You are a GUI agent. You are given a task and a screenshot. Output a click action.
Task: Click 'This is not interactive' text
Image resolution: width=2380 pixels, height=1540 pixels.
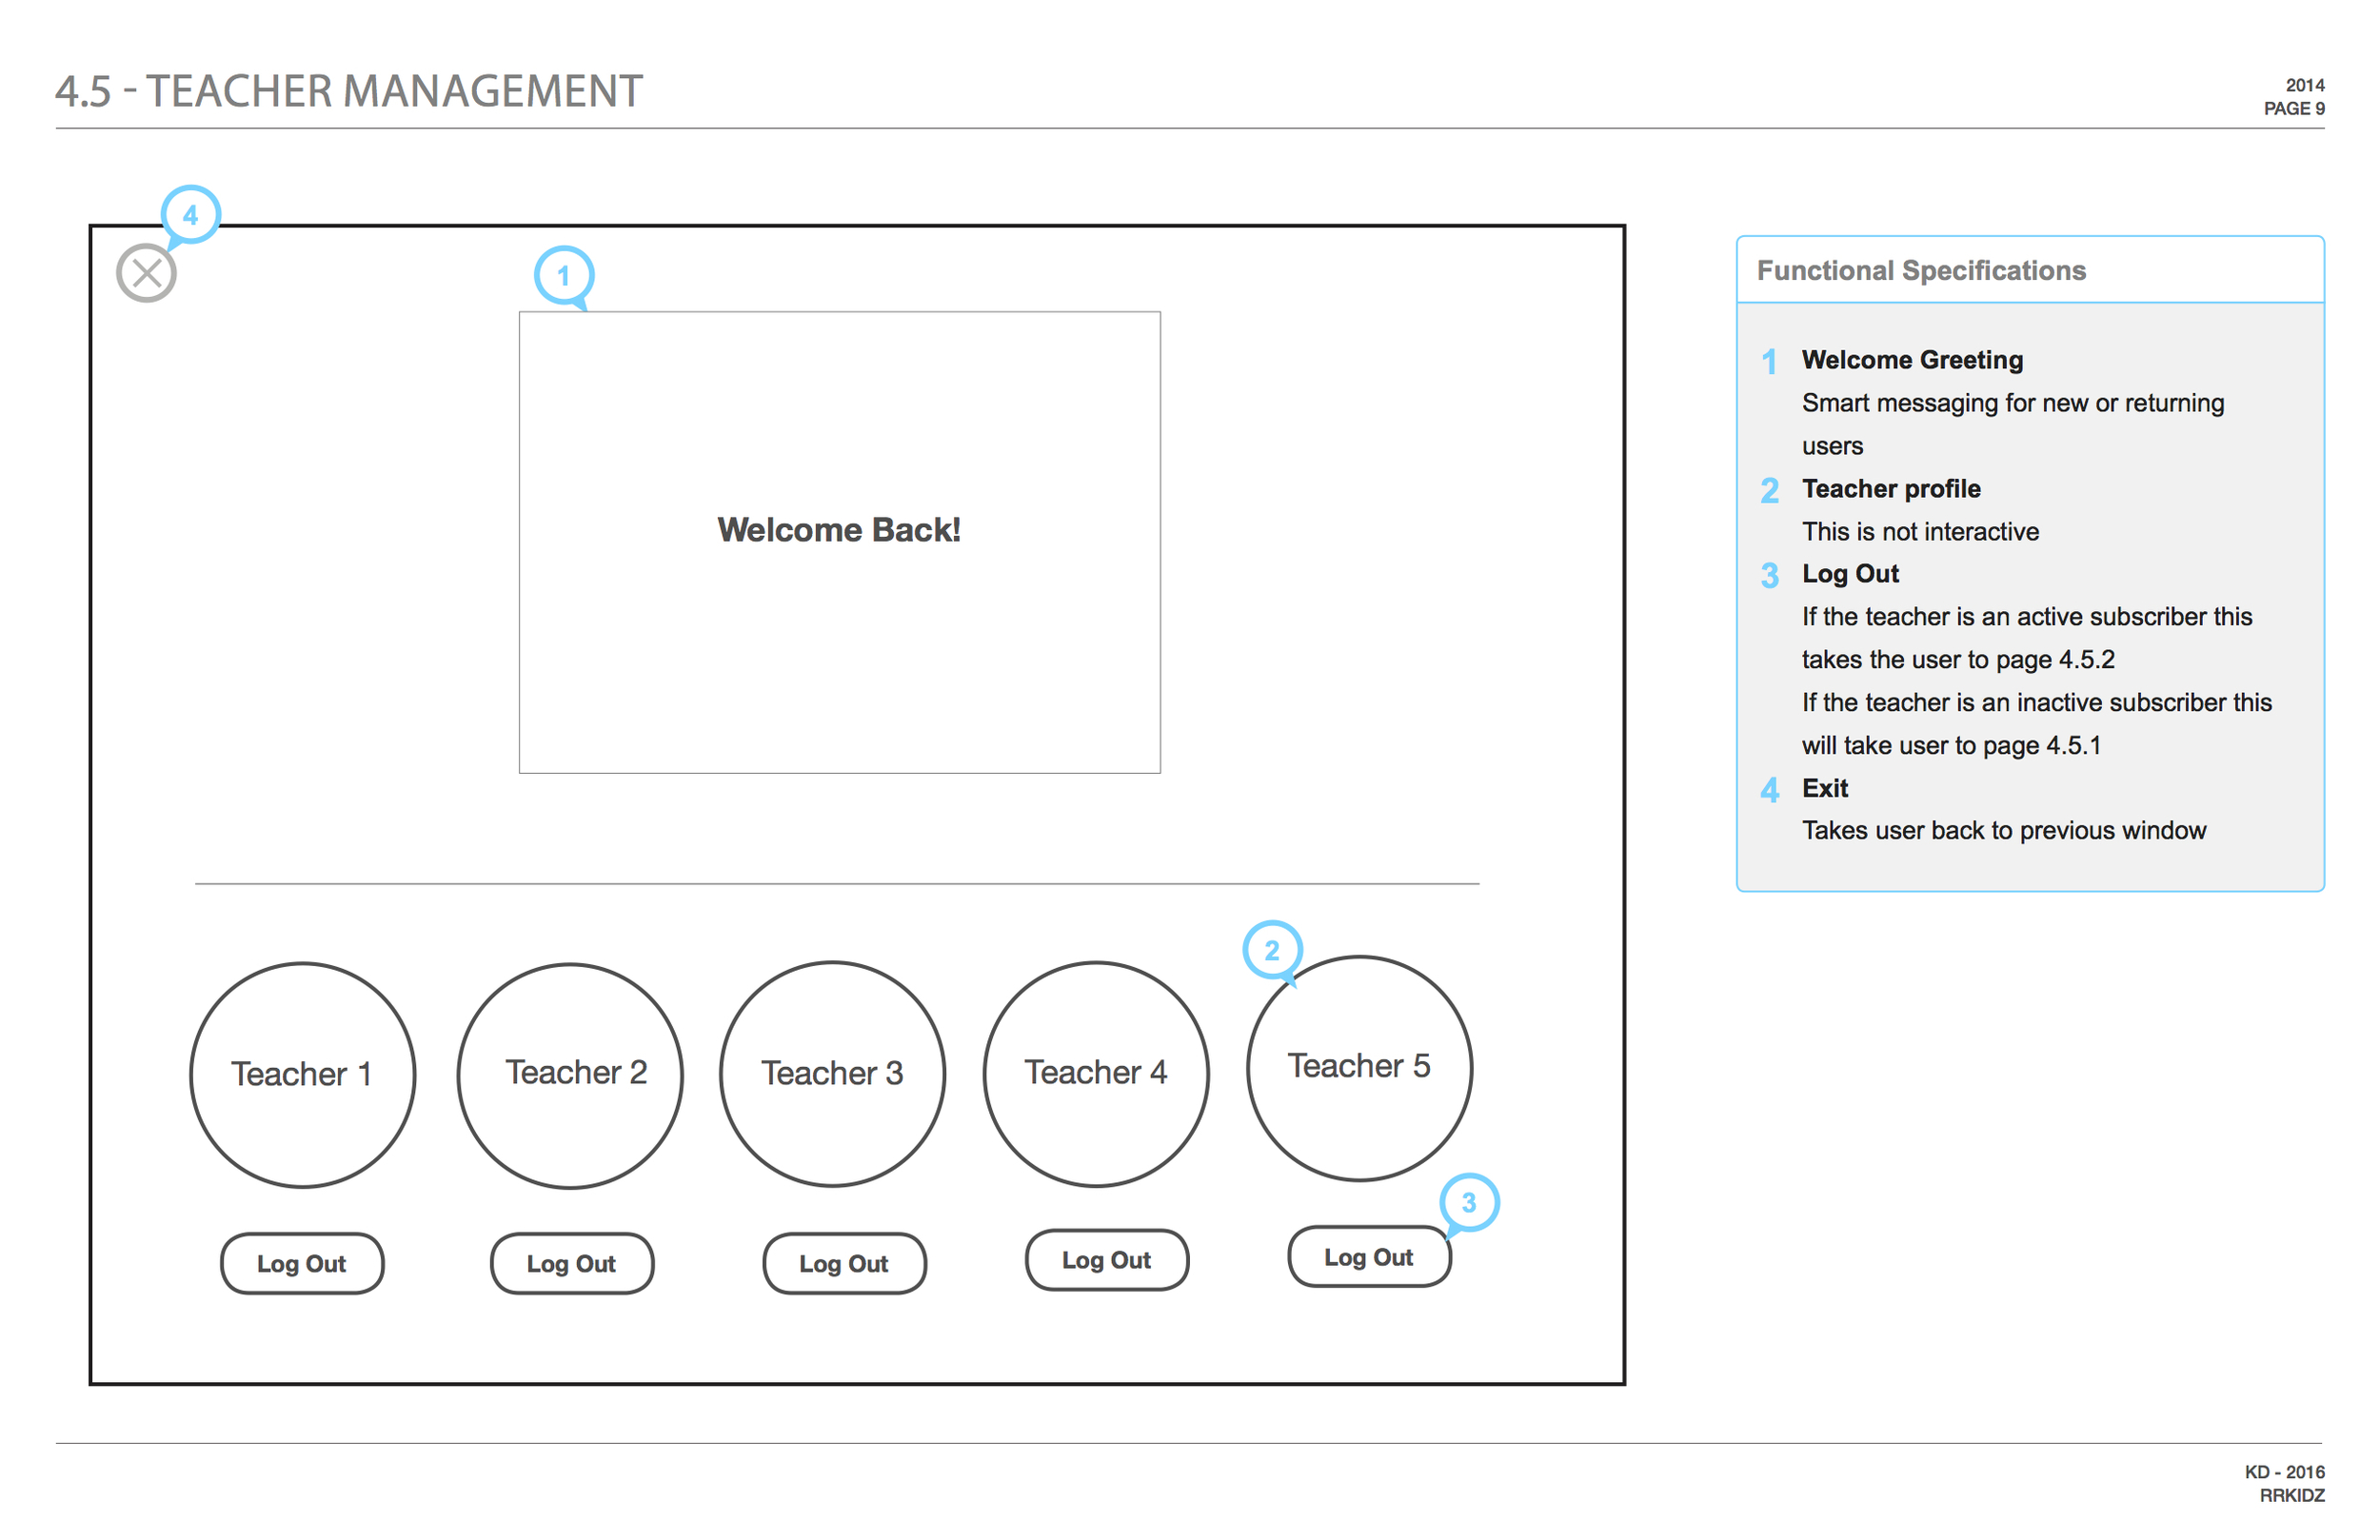coord(1920,531)
